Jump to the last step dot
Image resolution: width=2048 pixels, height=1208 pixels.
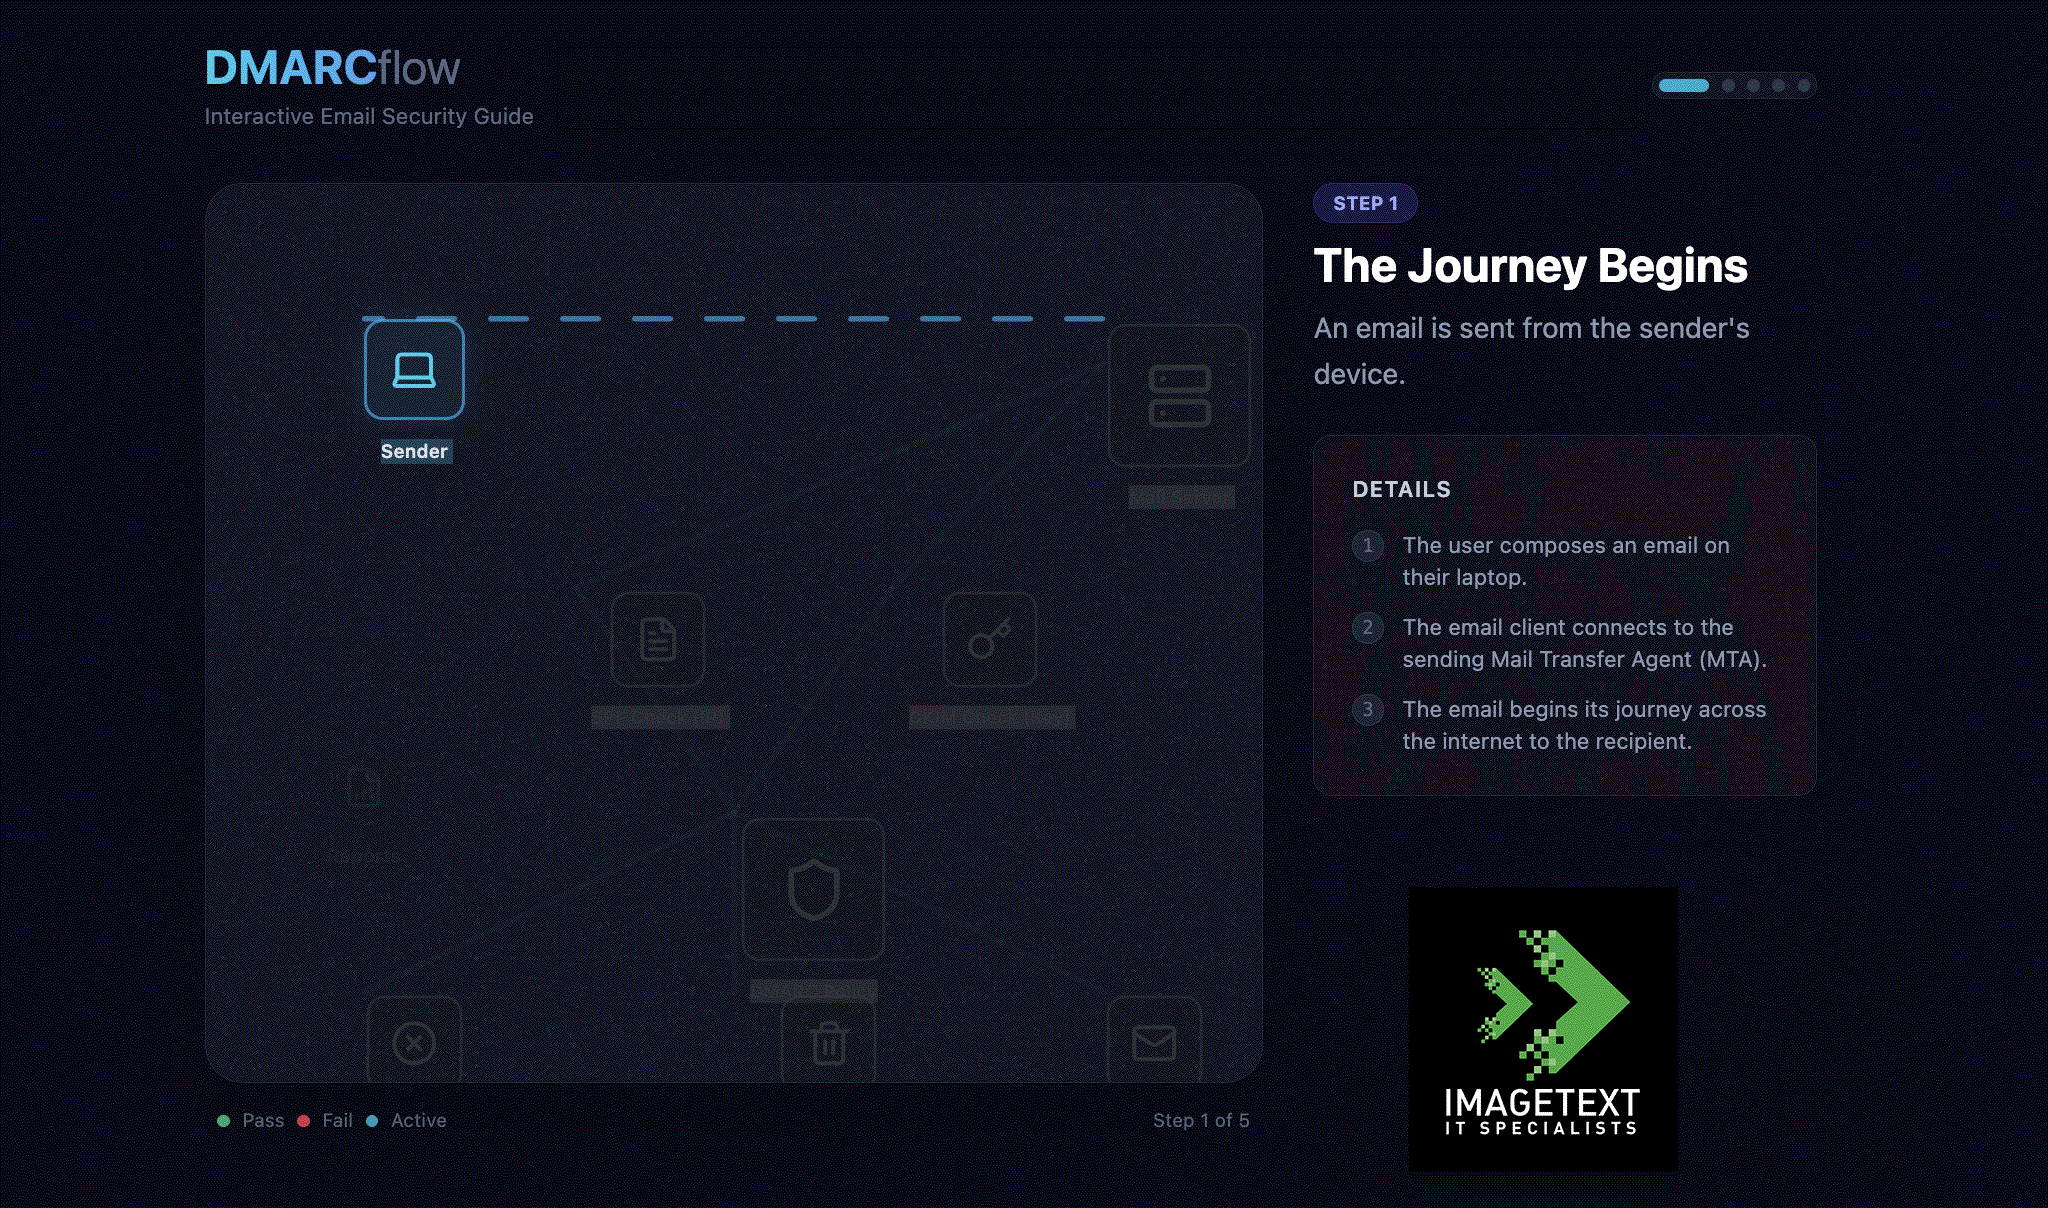click(x=1803, y=86)
